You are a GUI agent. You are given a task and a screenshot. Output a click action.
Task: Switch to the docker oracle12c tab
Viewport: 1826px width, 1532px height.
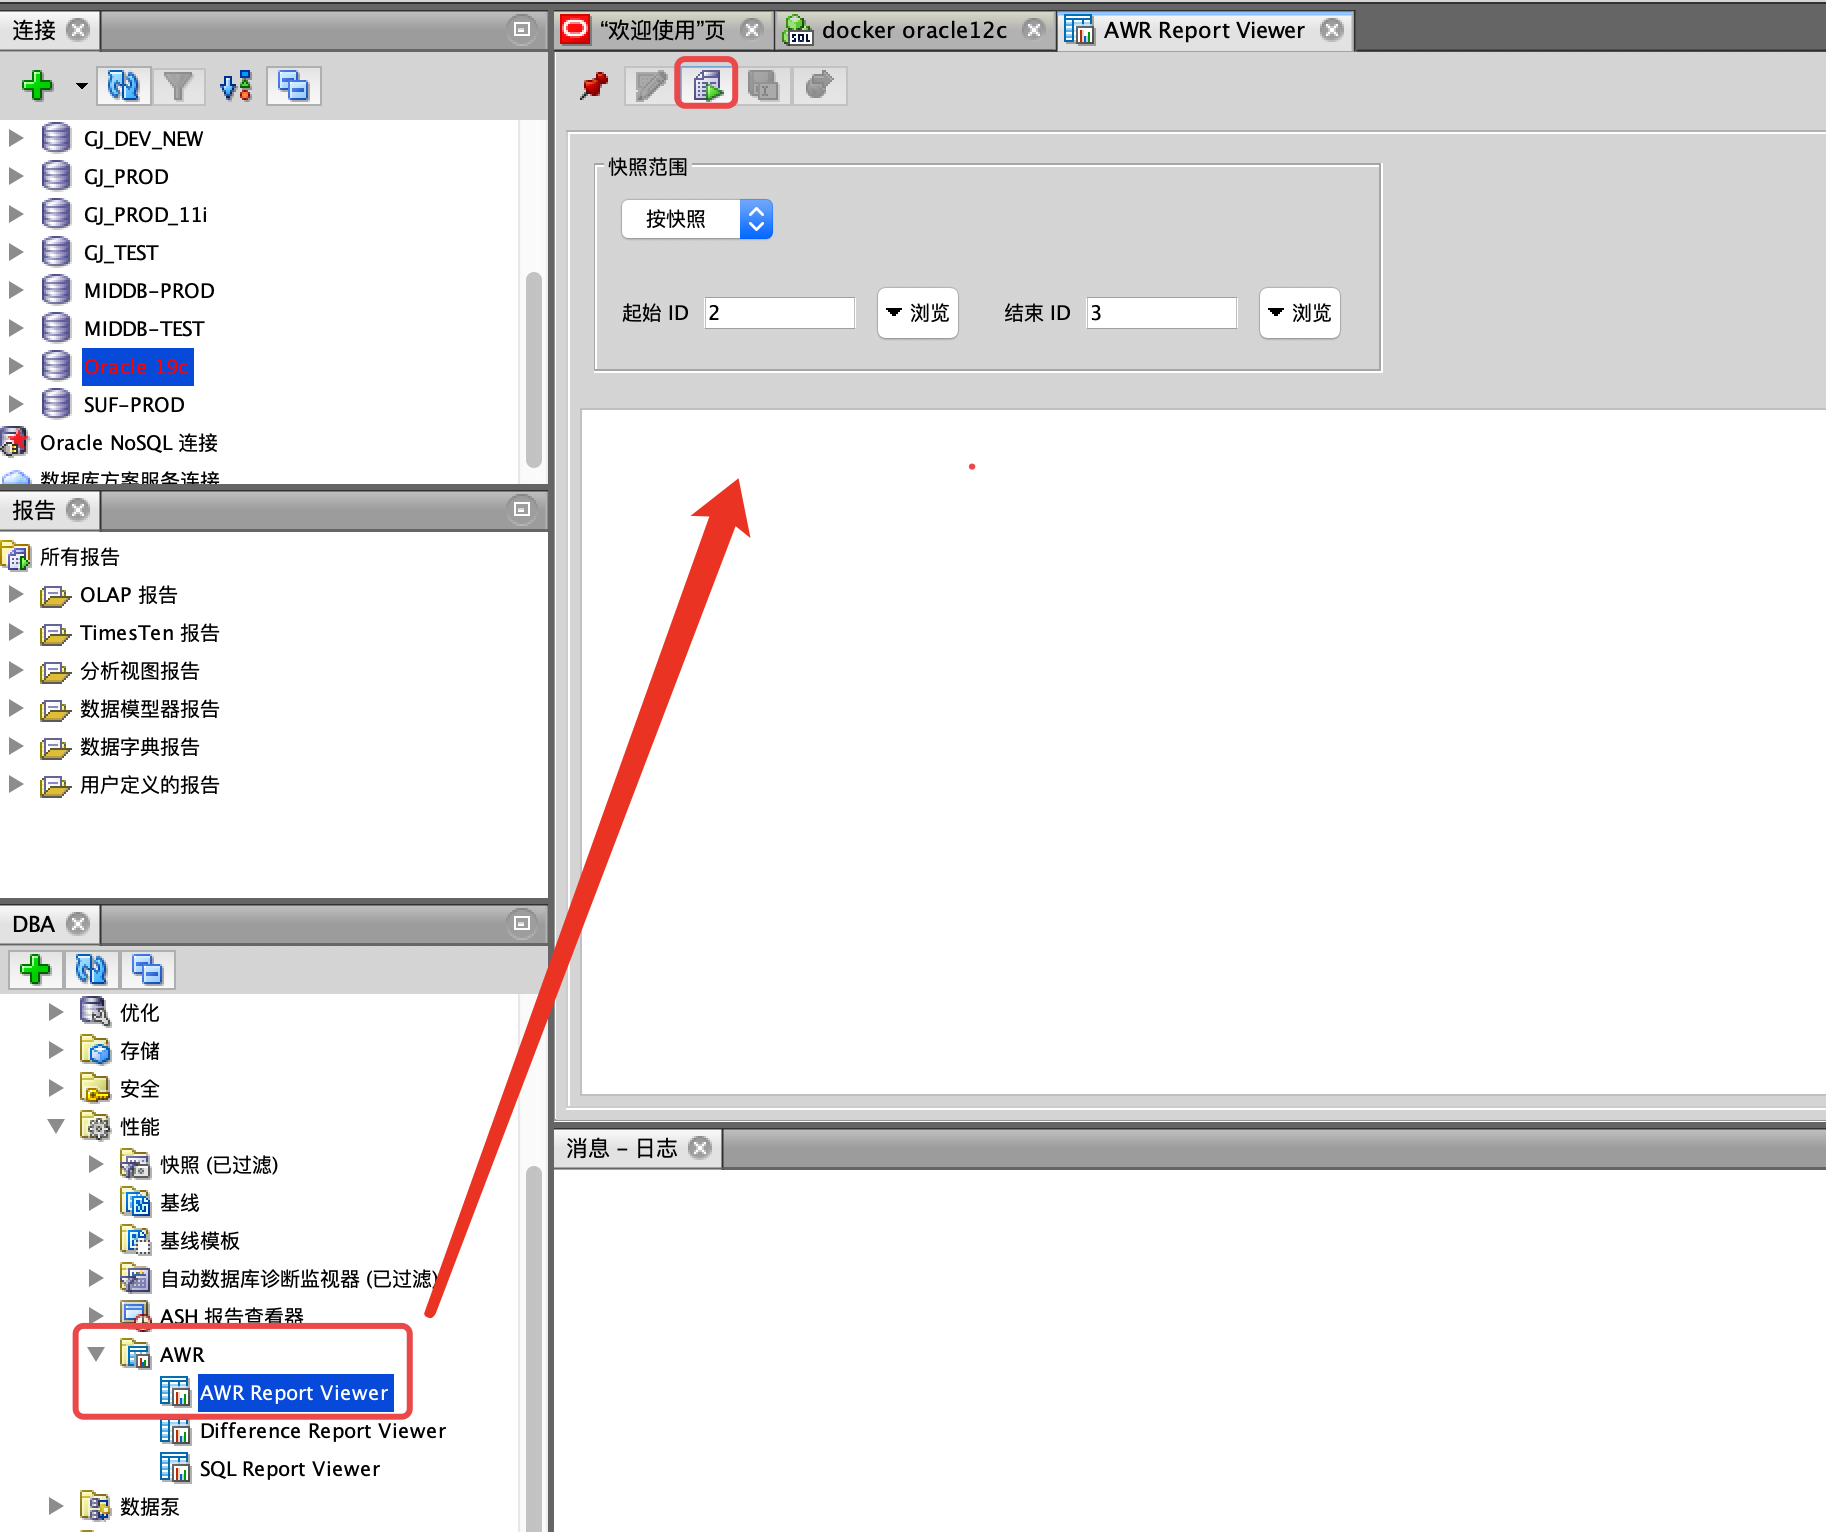(913, 30)
